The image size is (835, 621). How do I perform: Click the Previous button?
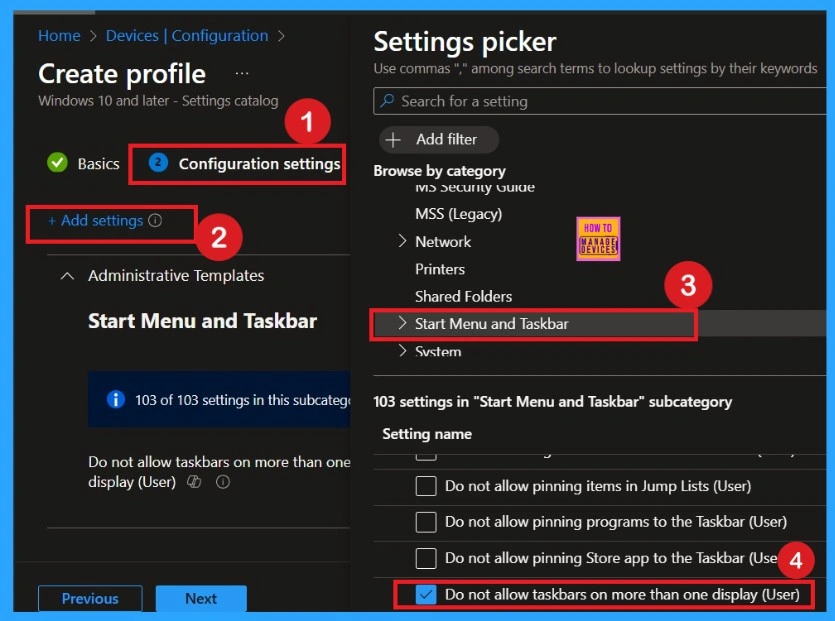(x=89, y=598)
